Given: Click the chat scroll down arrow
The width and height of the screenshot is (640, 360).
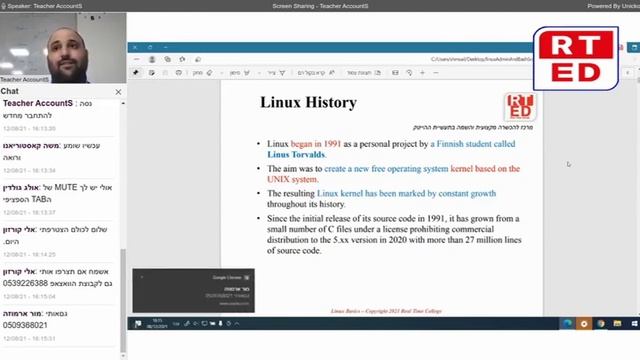Looking at the screenshot, I should [x=123, y=356].
